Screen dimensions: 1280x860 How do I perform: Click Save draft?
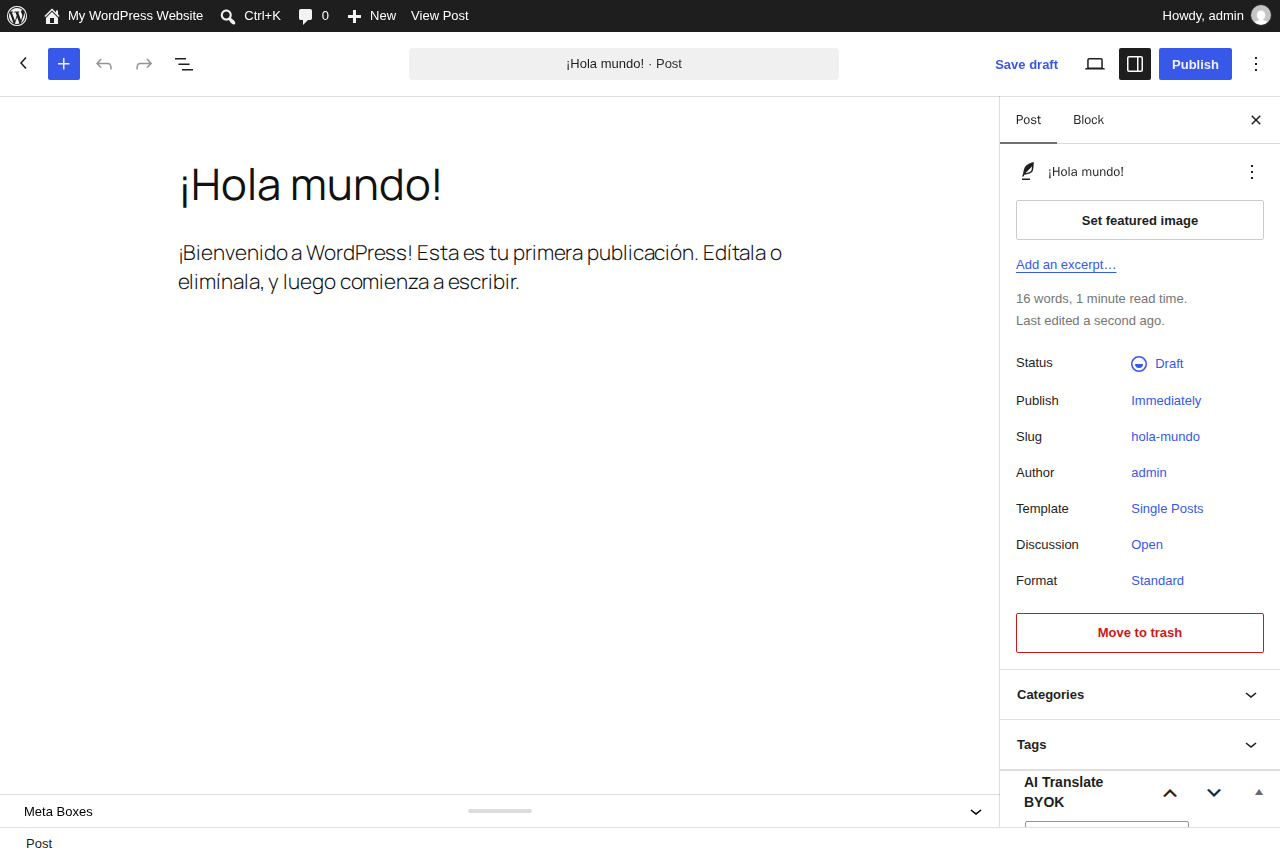tap(1026, 64)
